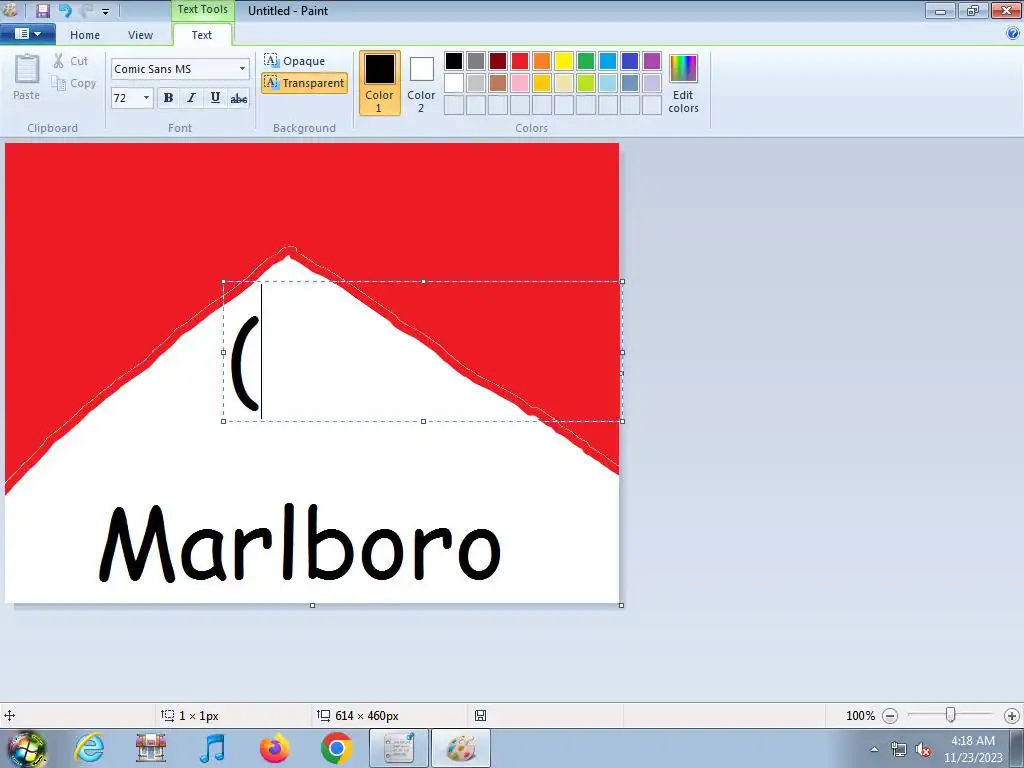Click the Cut scissors button
The height and width of the screenshot is (768, 1024).
[x=71, y=61]
